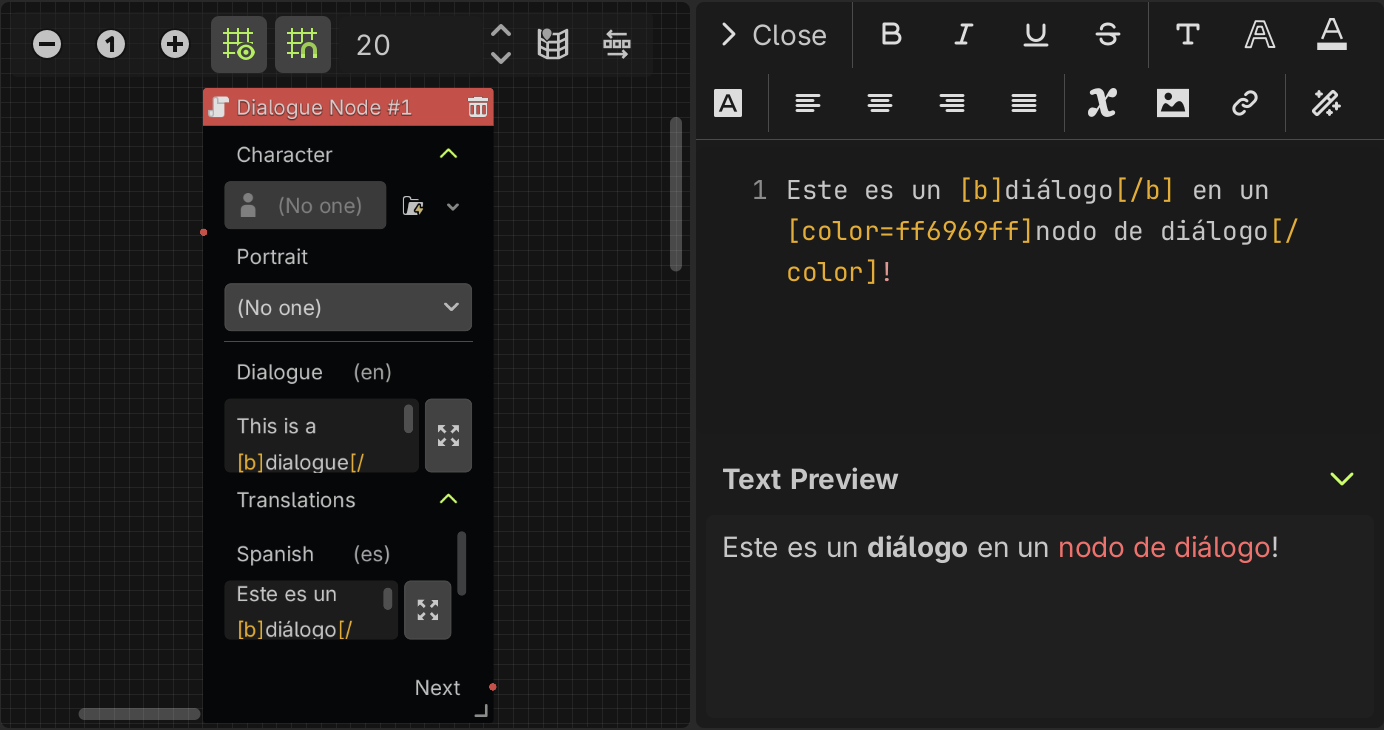Click the variable 'x' insertion icon
The image size is (1384, 730).
pyautogui.click(x=1101, y=103)
